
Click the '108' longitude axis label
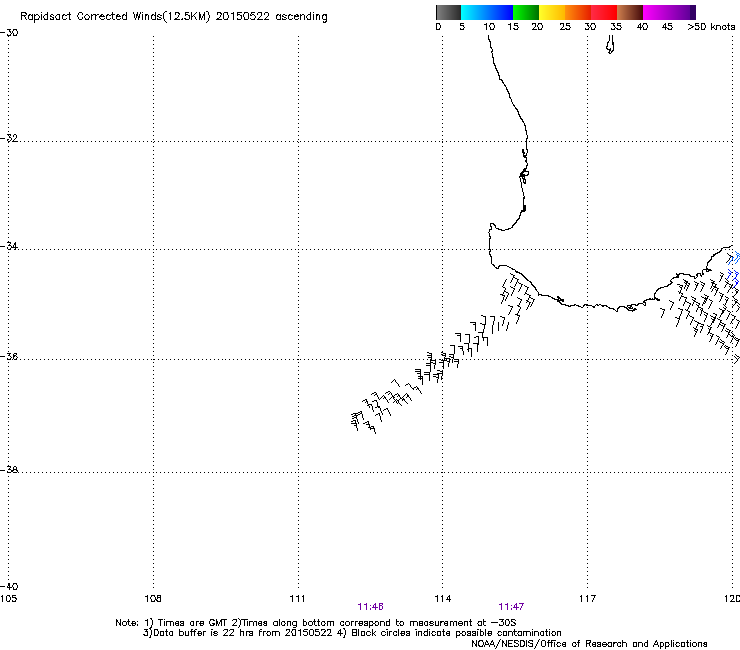(x=153, y=599)
